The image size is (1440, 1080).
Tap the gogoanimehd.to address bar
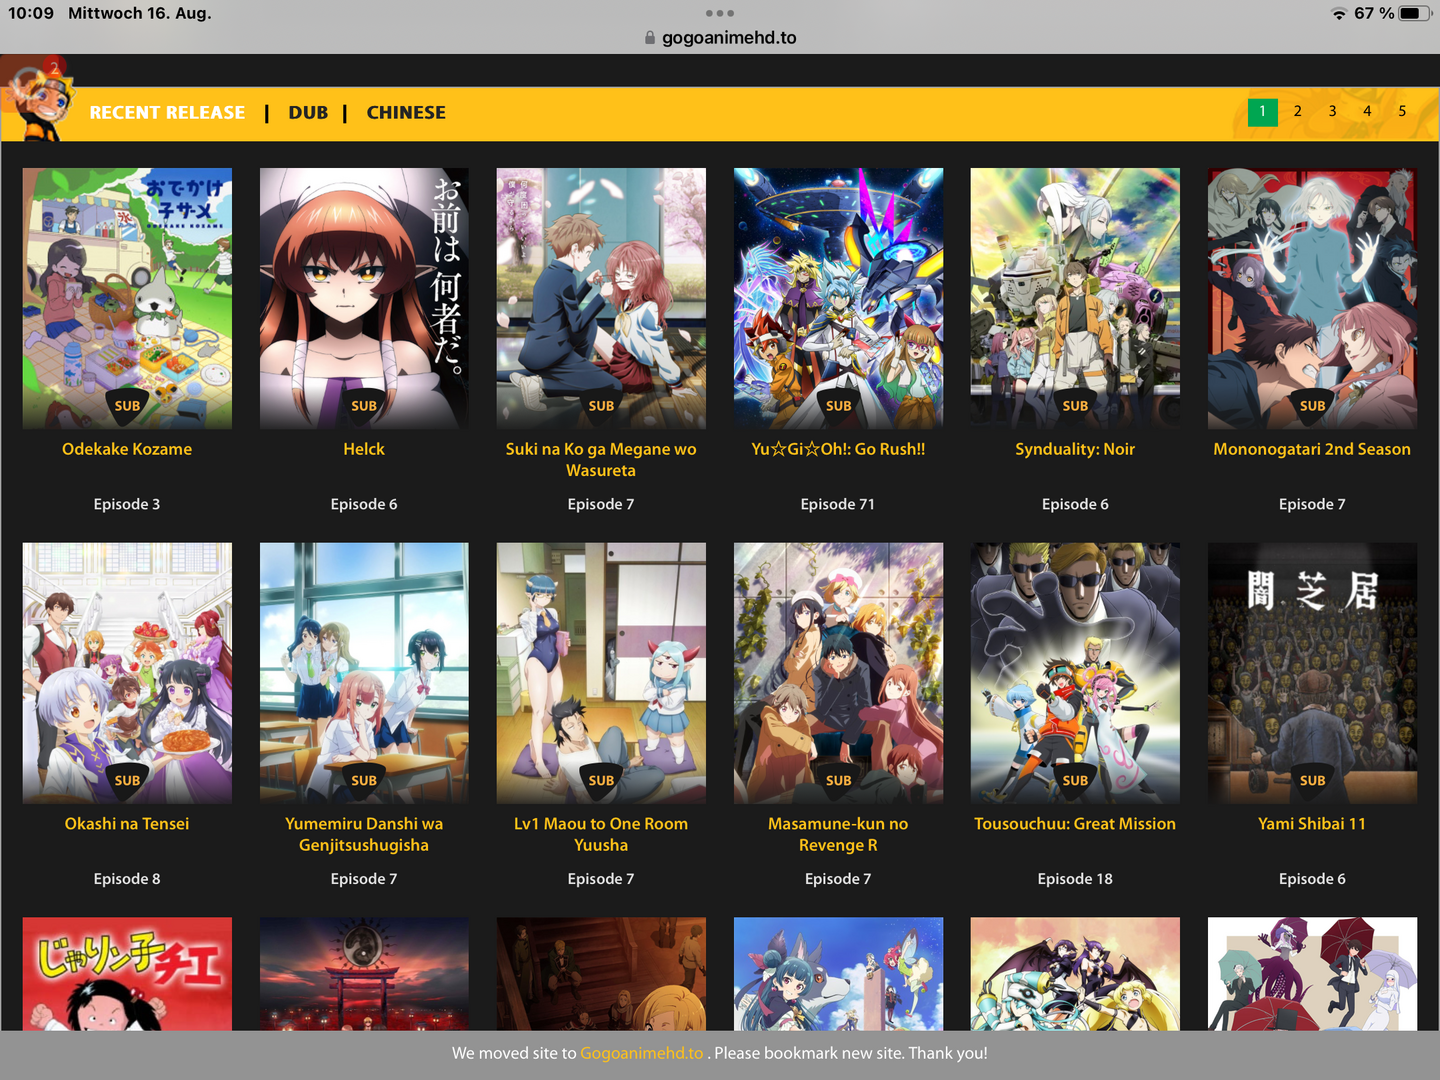pos(720,38)
